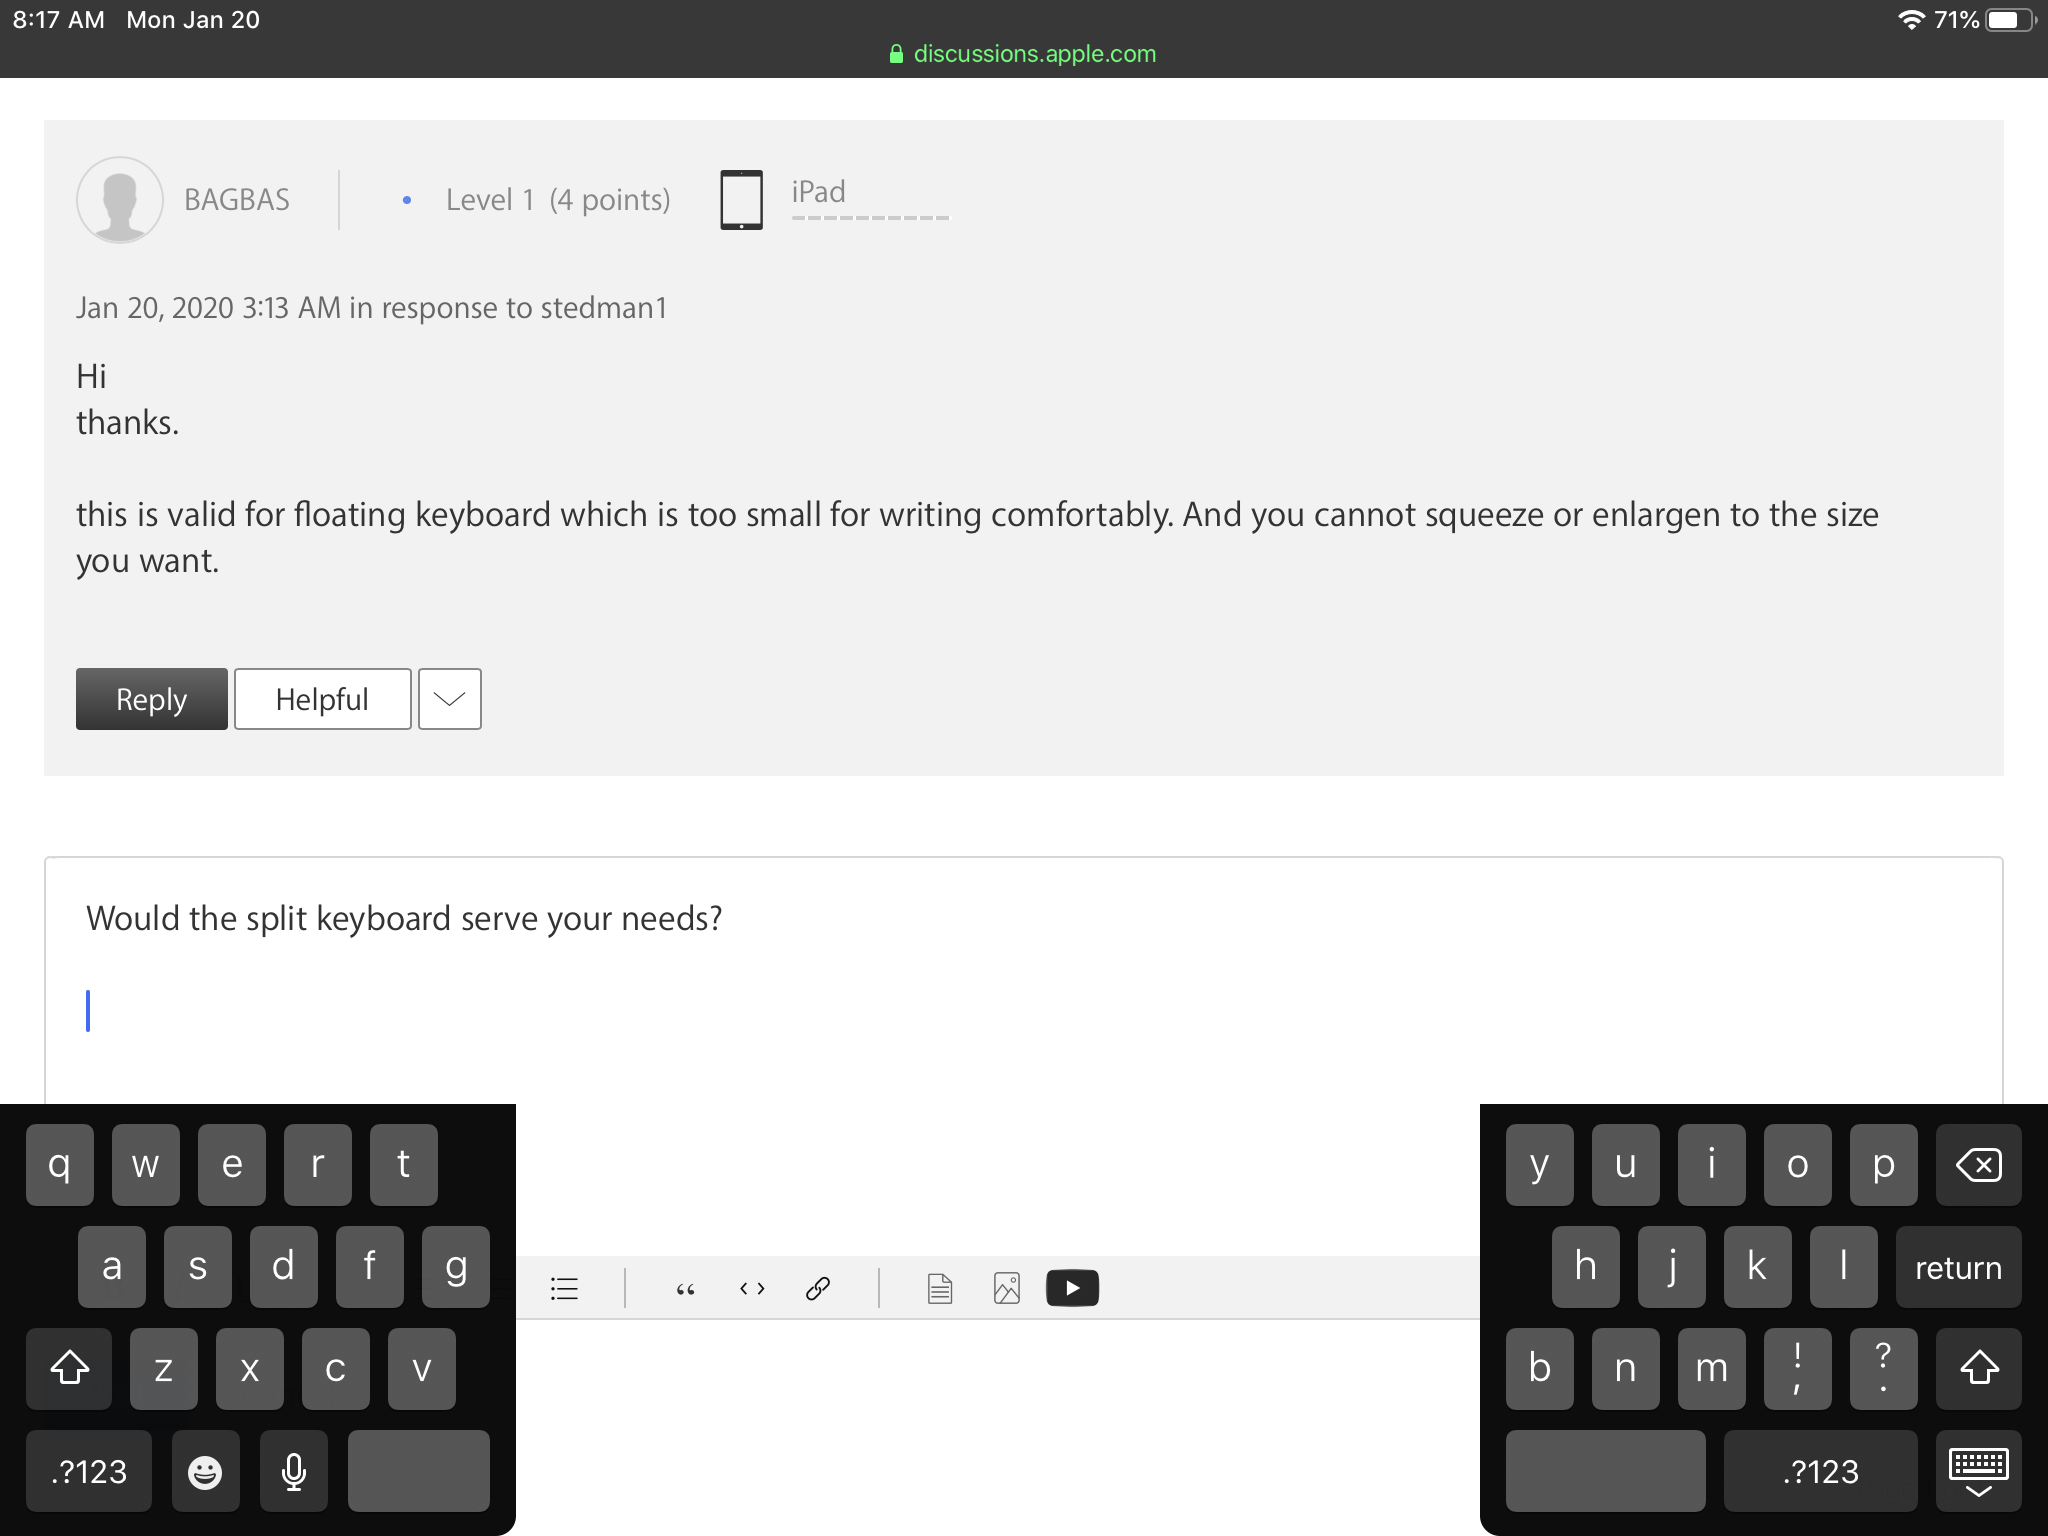Tap the emoji key on the keyboard

[x=205, y=1471]
